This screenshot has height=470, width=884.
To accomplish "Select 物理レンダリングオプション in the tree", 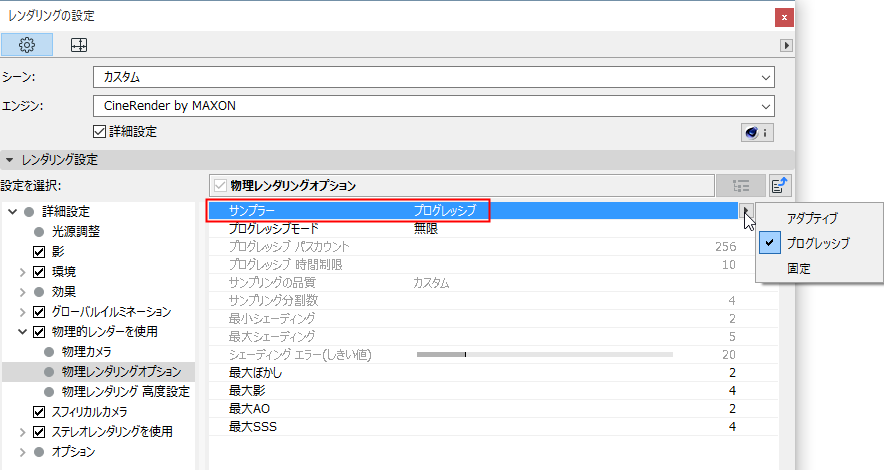I will tap(122, 371).
